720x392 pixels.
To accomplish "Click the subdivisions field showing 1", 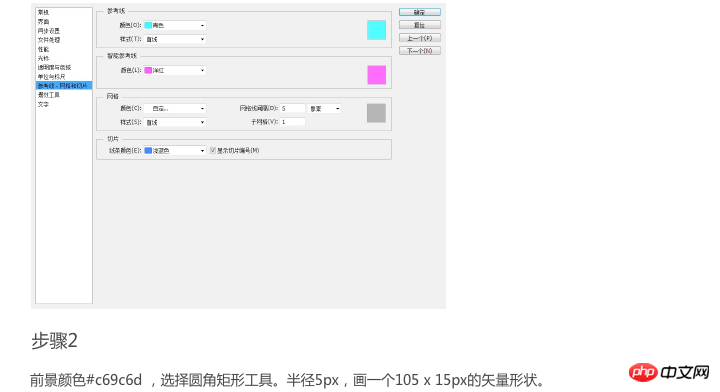I will click(293, 122).
